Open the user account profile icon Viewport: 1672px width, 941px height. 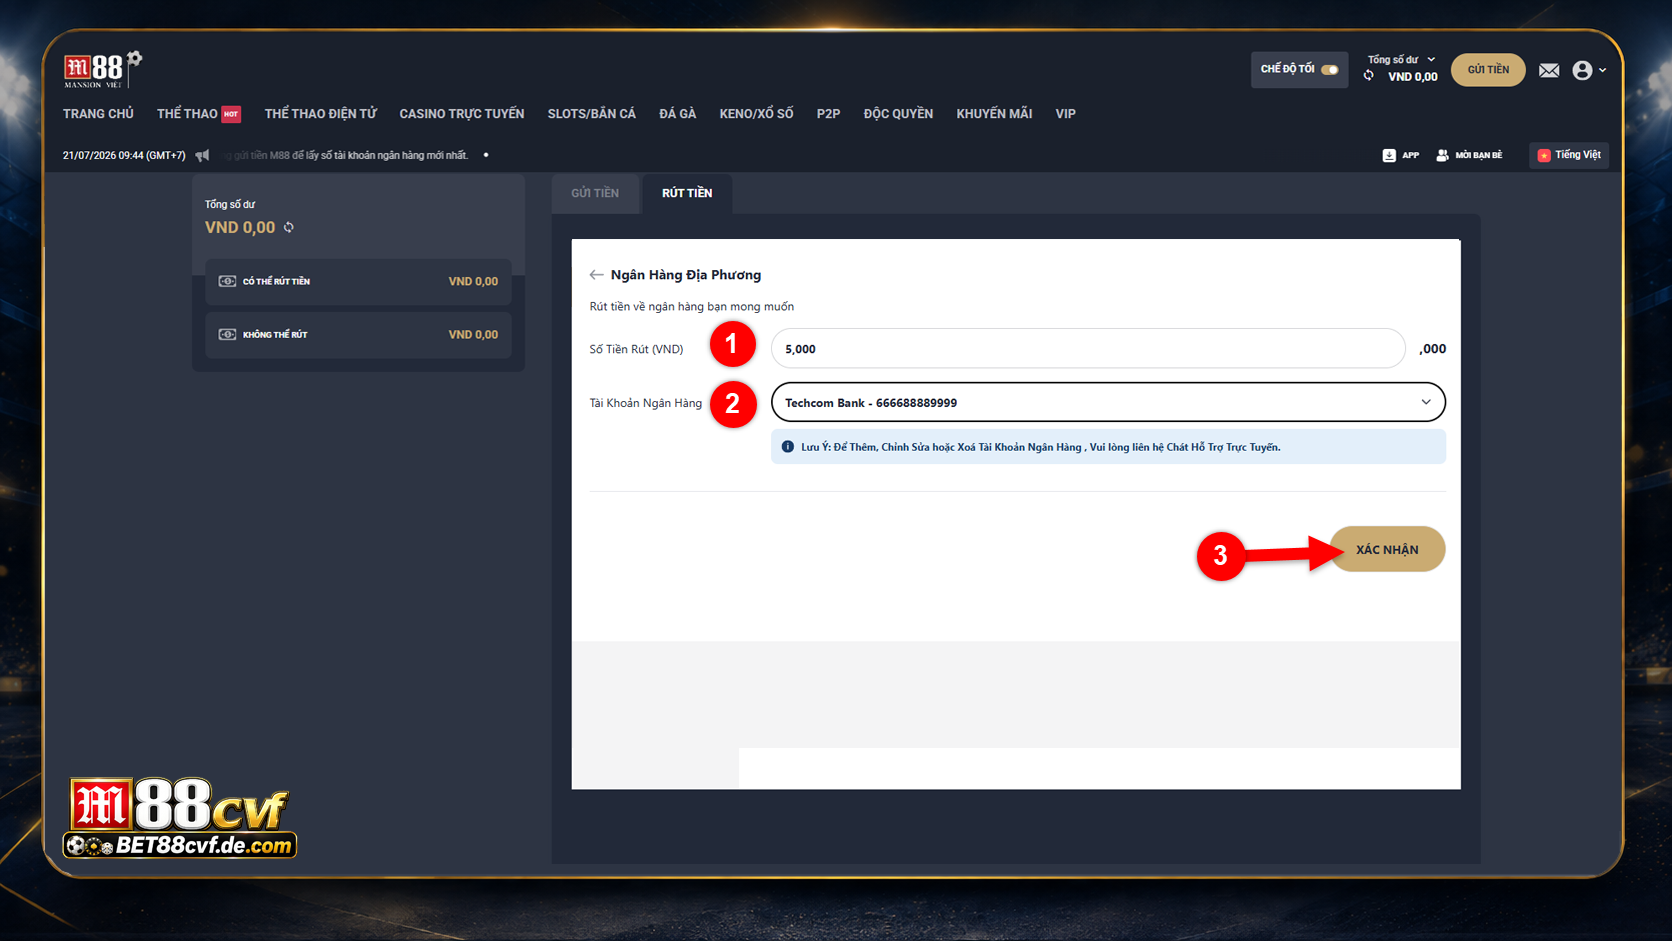(x=1582, y=70)
